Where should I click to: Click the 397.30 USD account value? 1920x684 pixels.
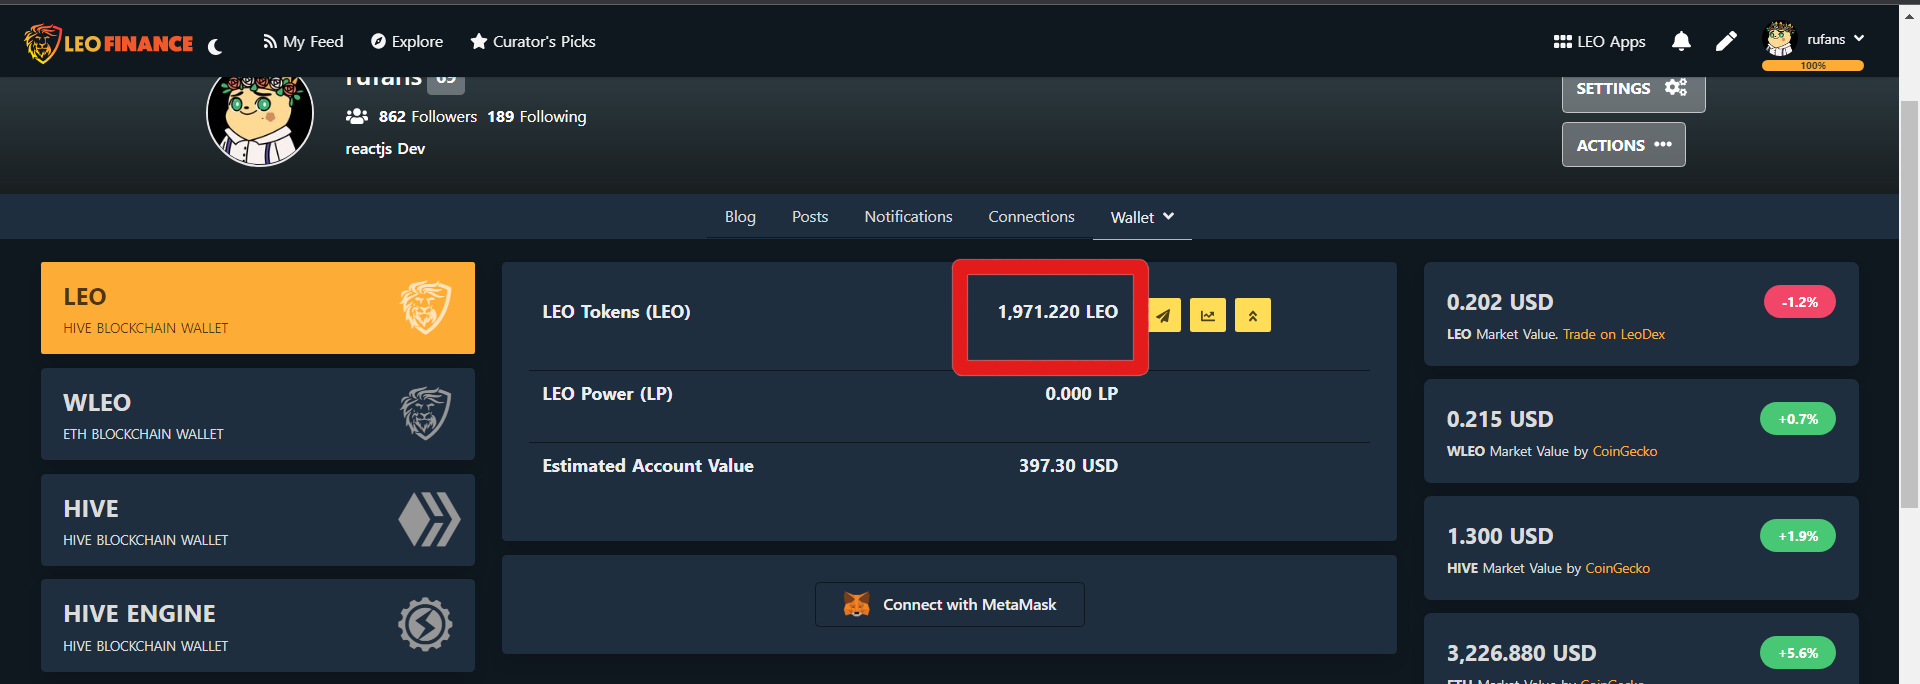(1068, 466)
